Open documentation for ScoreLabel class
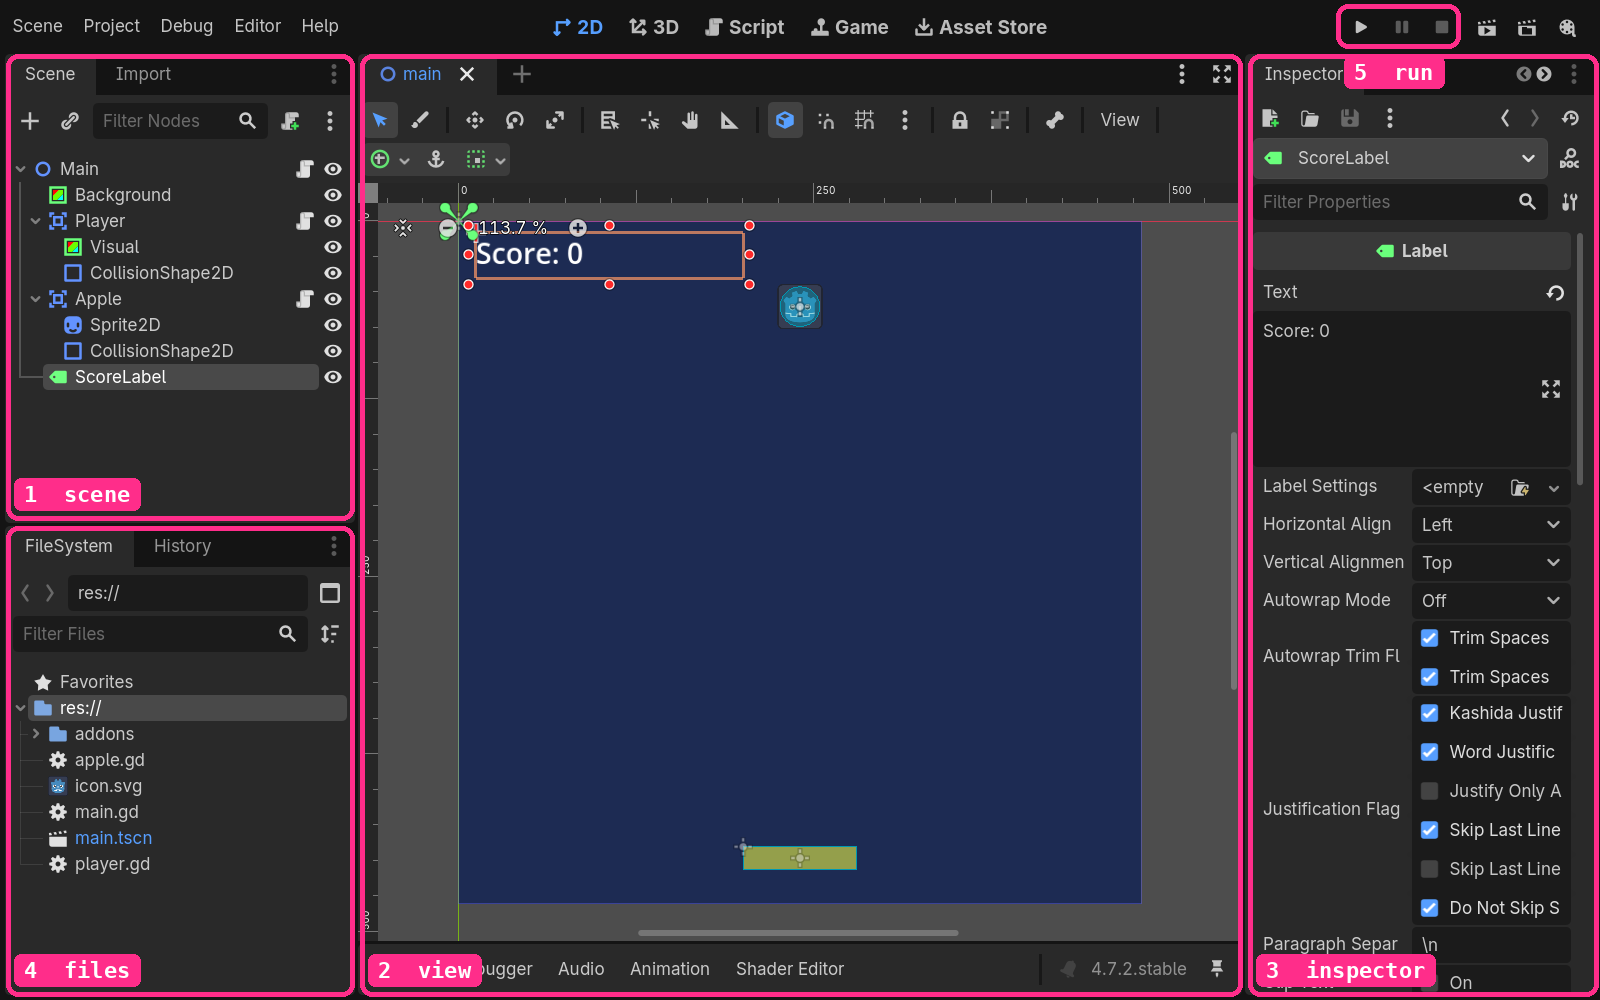 [1570, 158]
